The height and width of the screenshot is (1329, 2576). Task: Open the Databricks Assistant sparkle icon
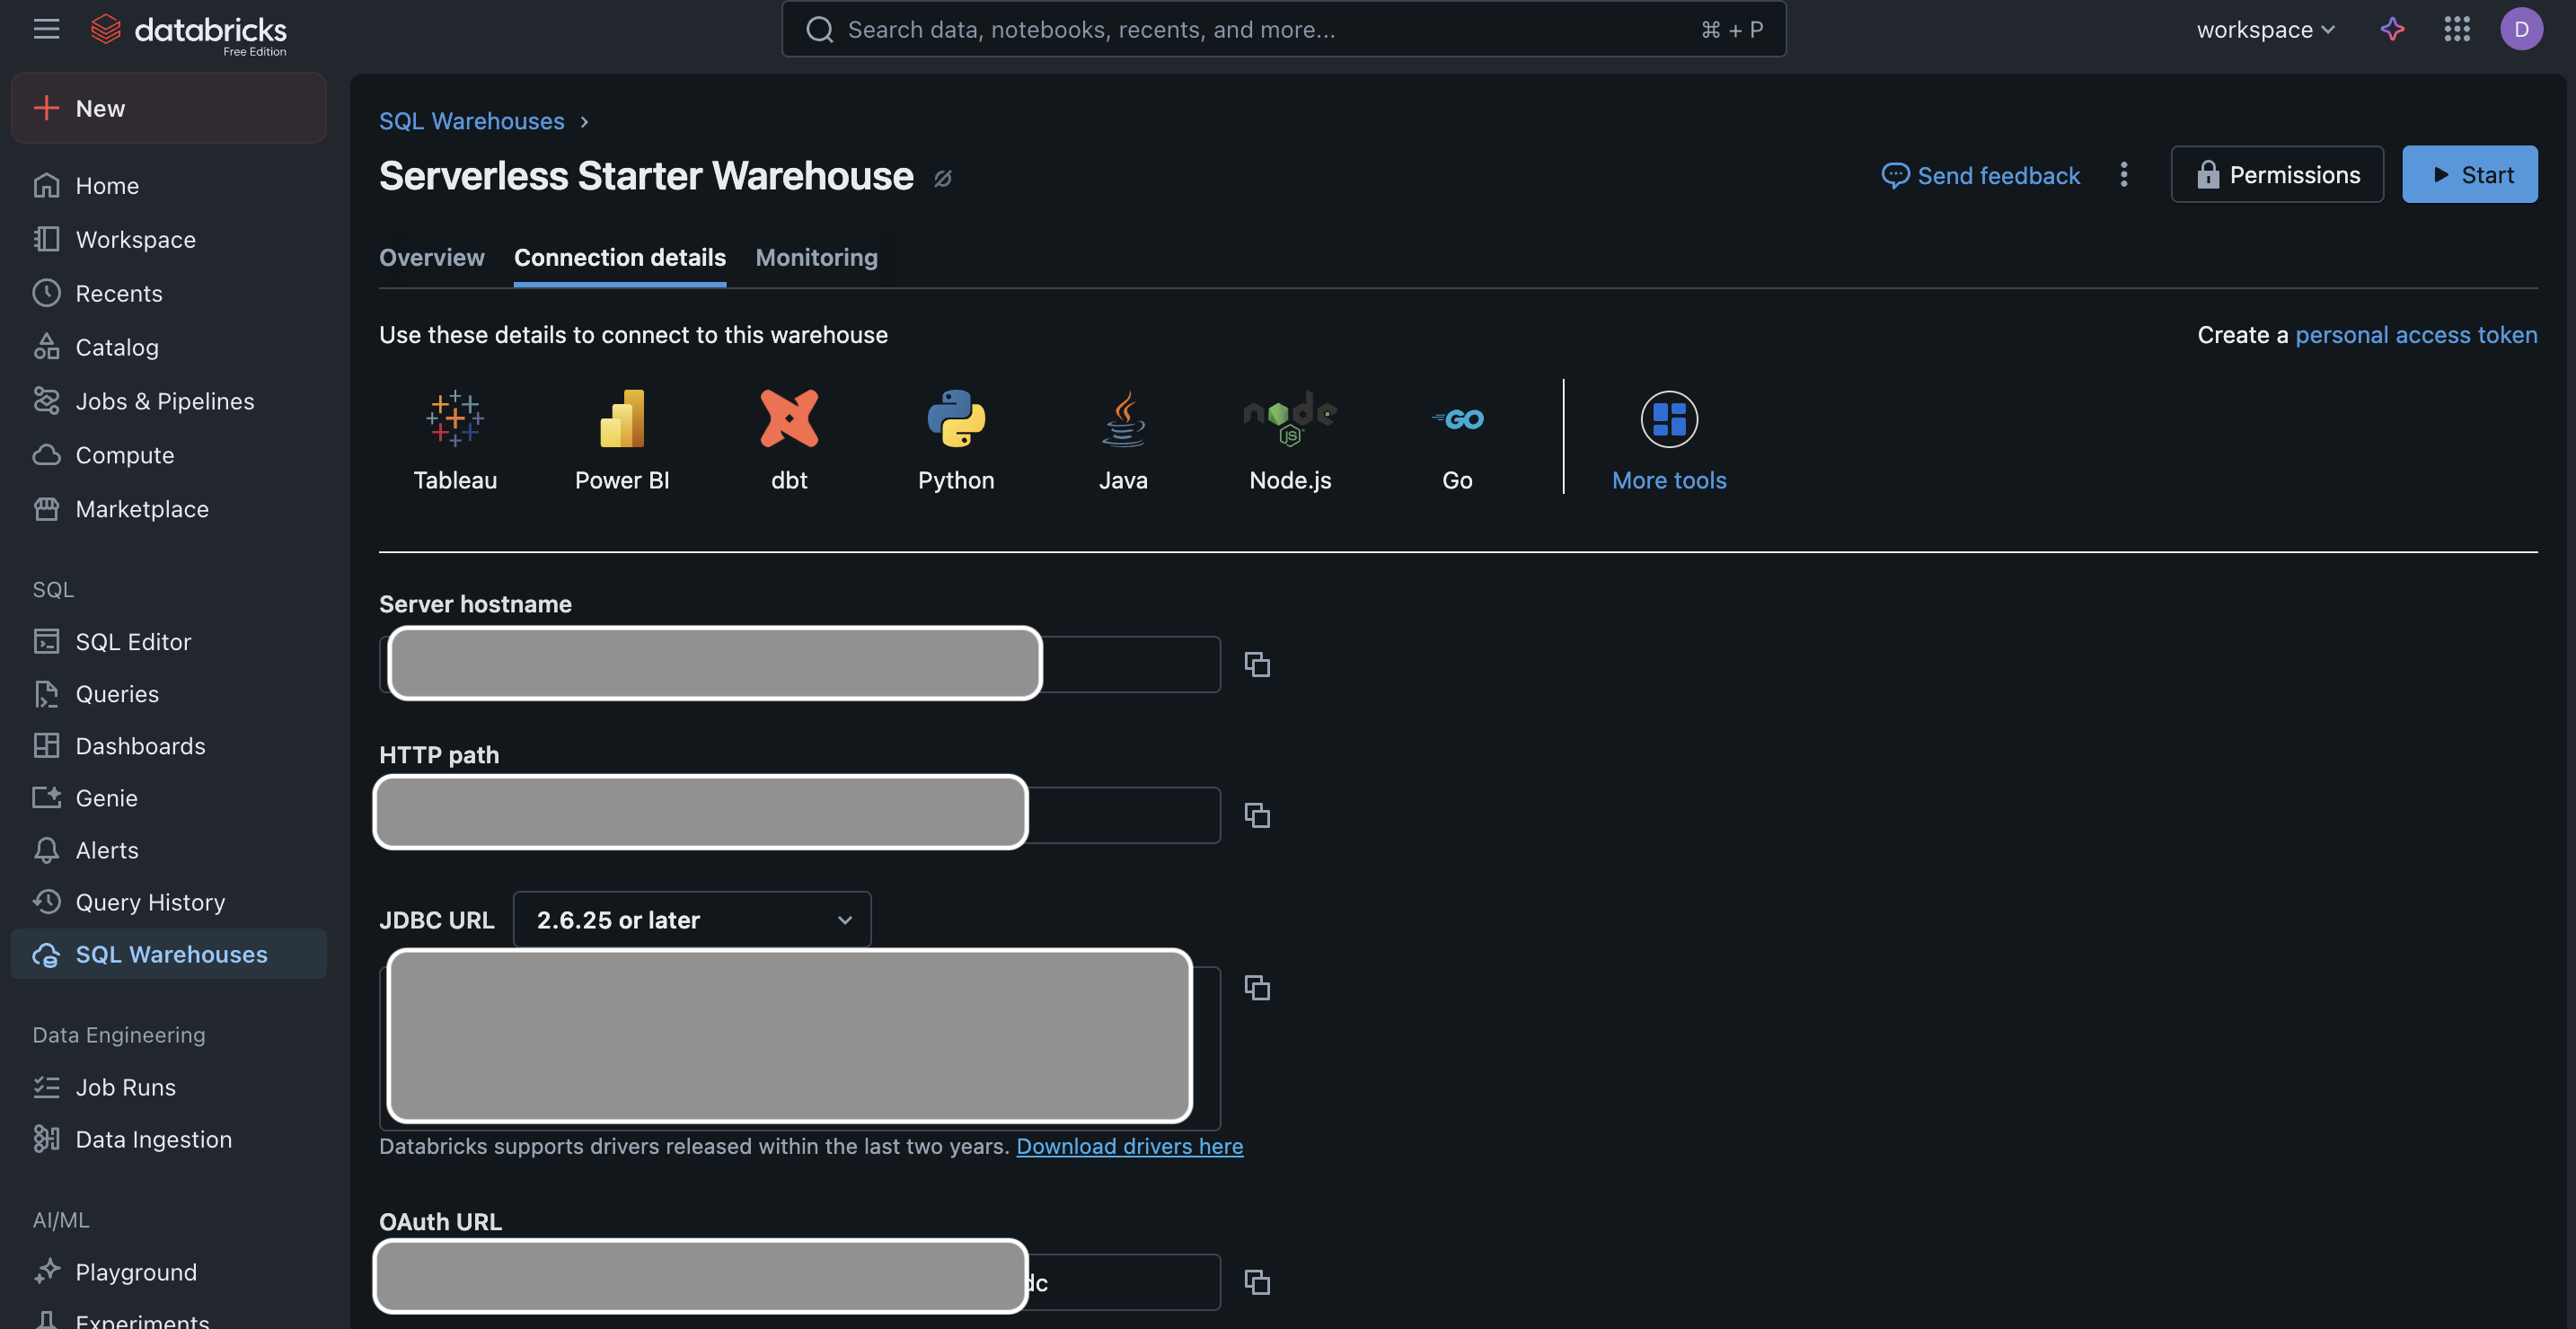point(2392,29)
